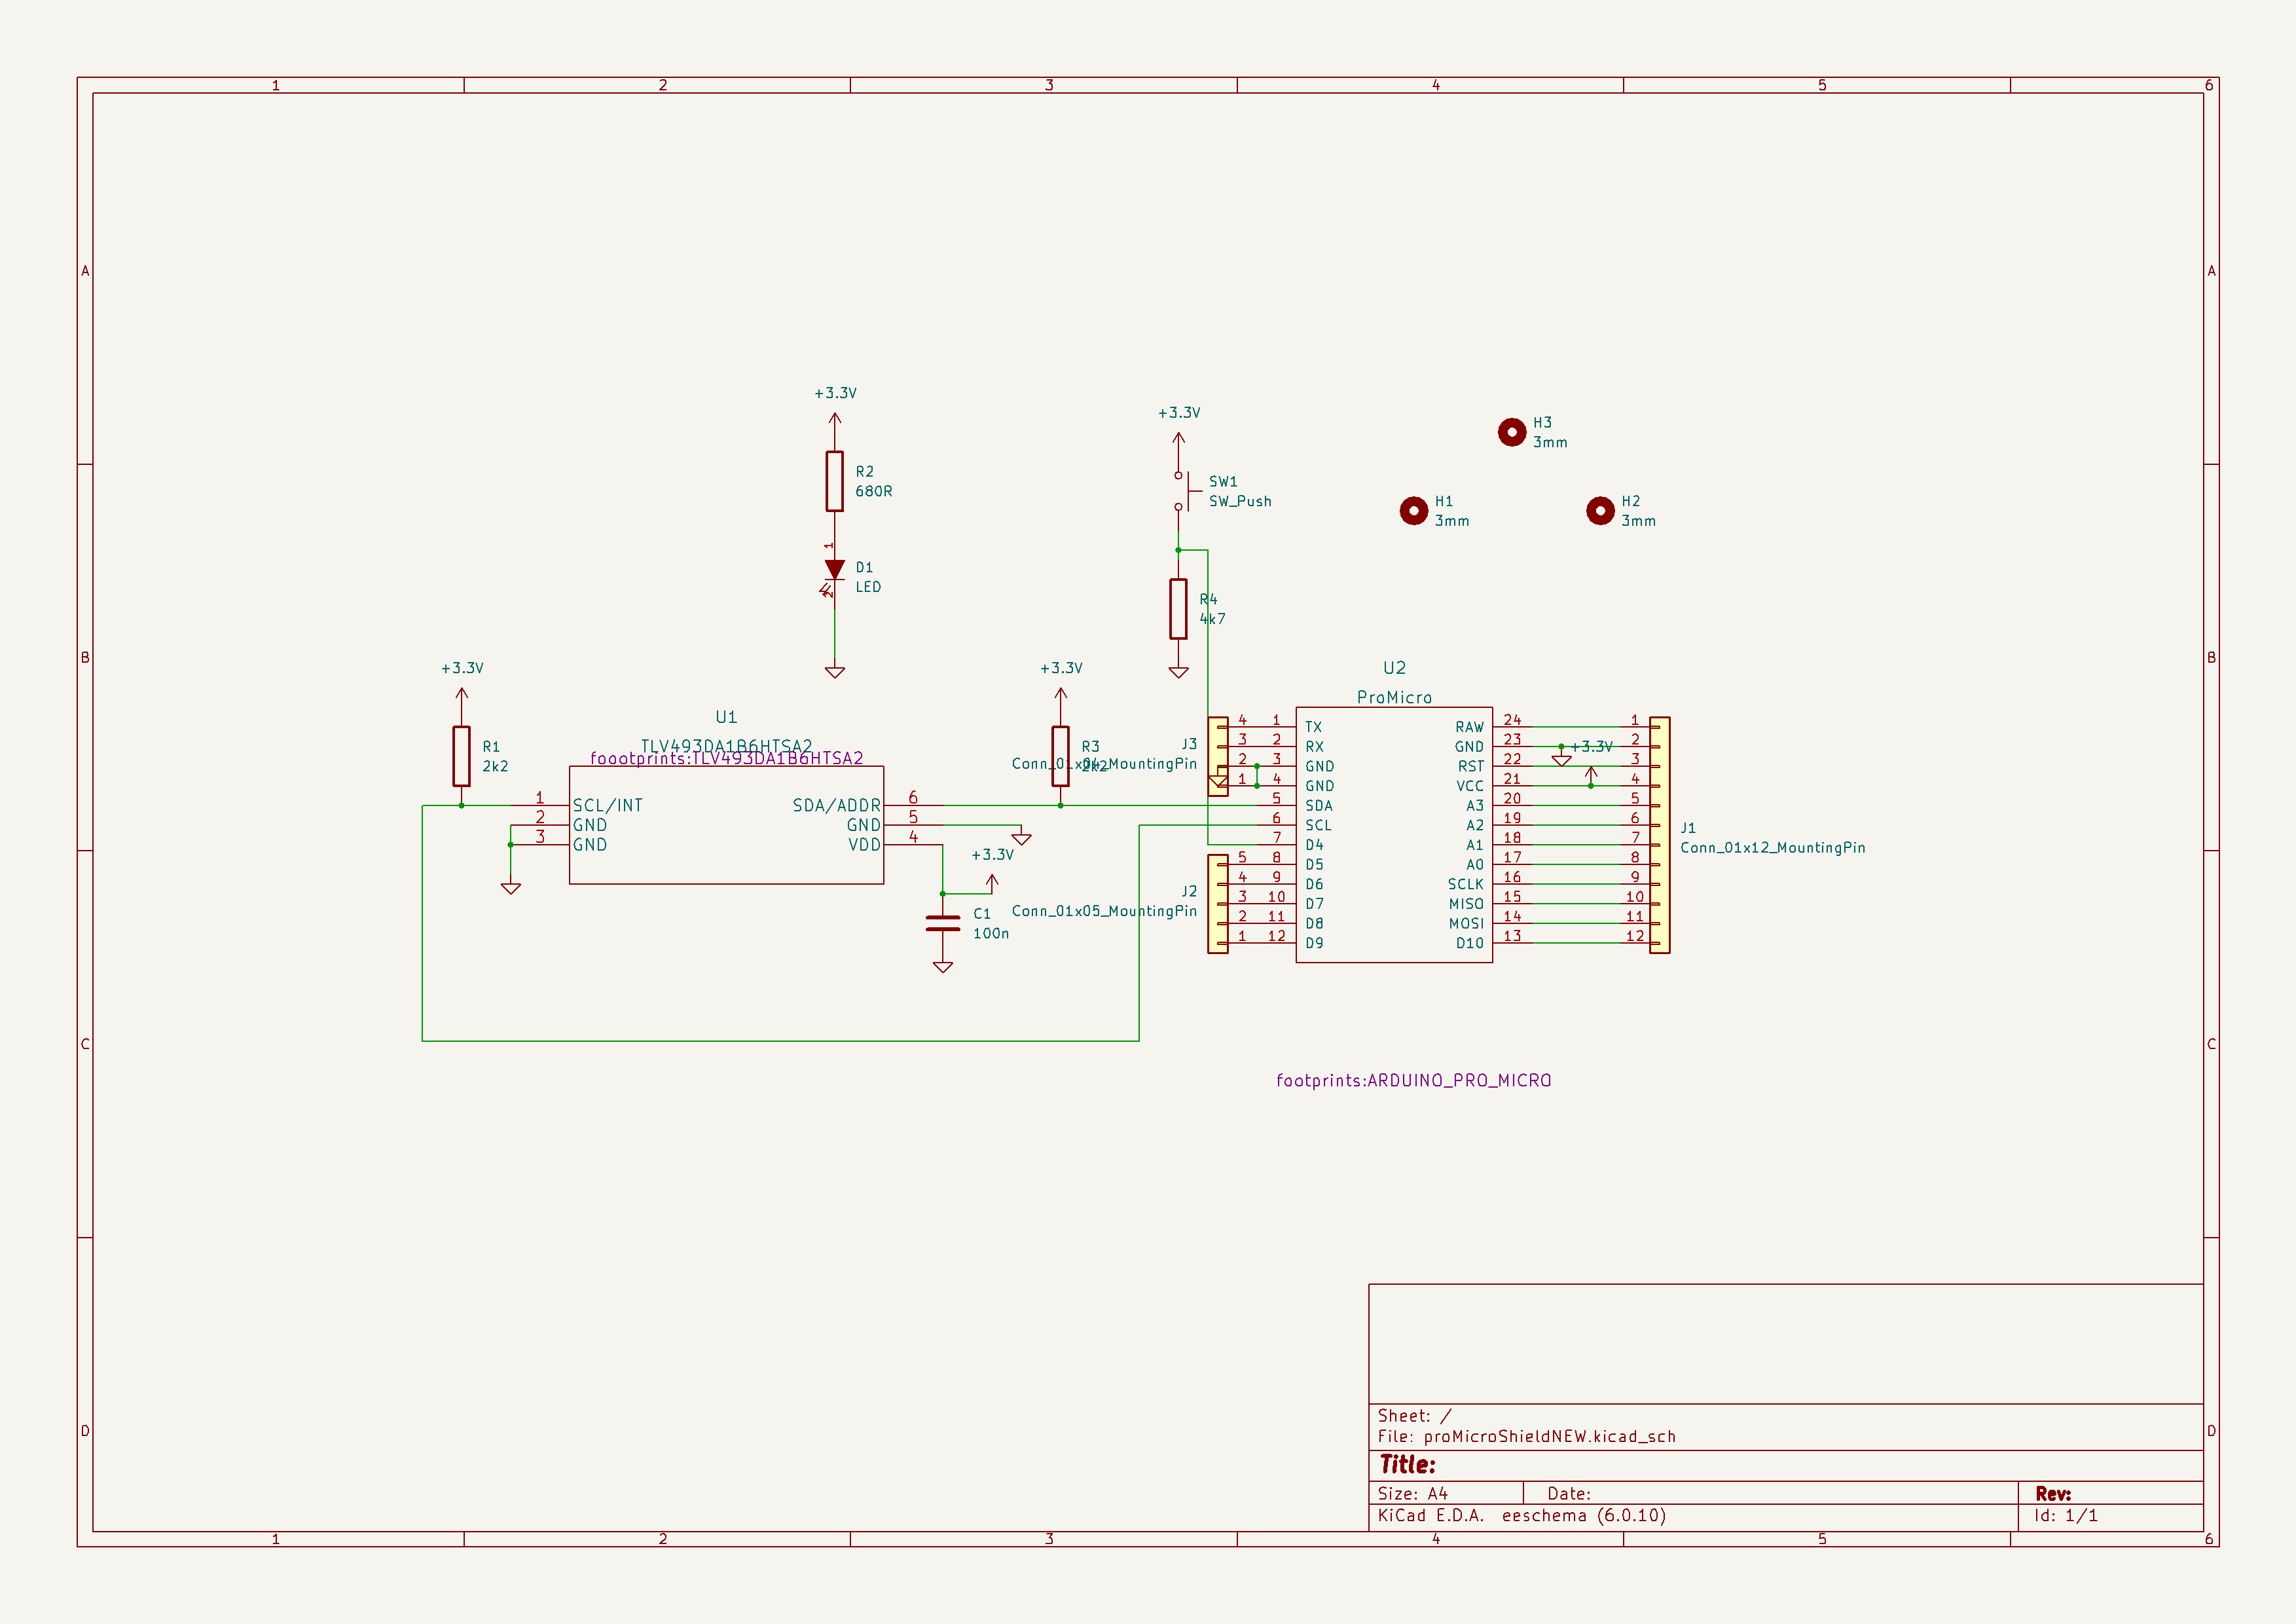The width and height of the screenshot is (2296, 1624).
Task: Click the C1 100n capacitor symbol
Action: click(x=942, y=923)
